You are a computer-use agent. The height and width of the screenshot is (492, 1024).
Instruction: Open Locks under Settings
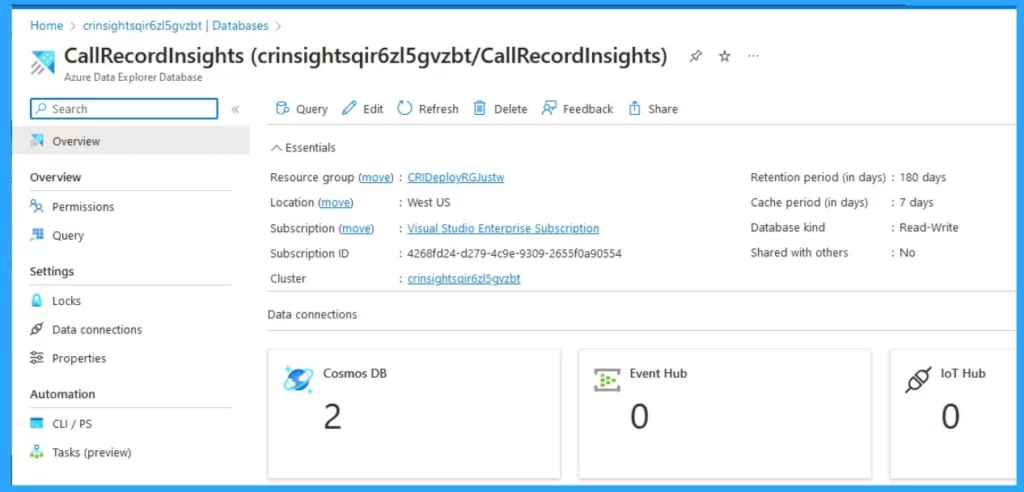tap(67, 301)
